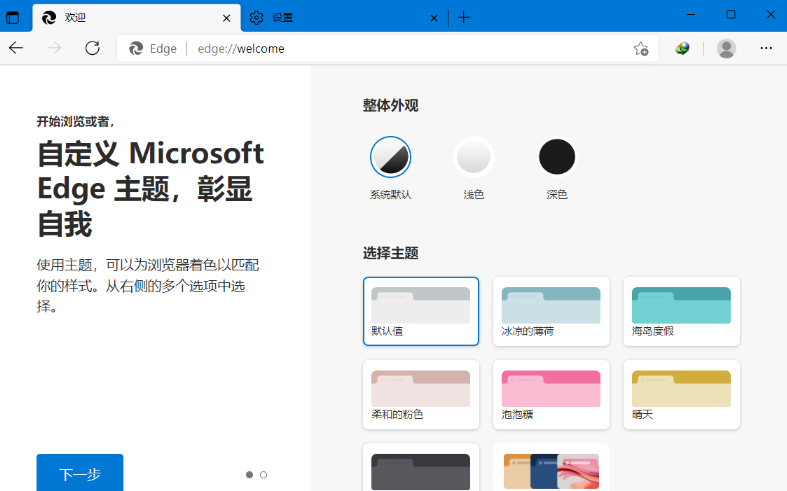Refresh the welcome page
Viewport: 787px width, 491px height.
coord(92,48)
